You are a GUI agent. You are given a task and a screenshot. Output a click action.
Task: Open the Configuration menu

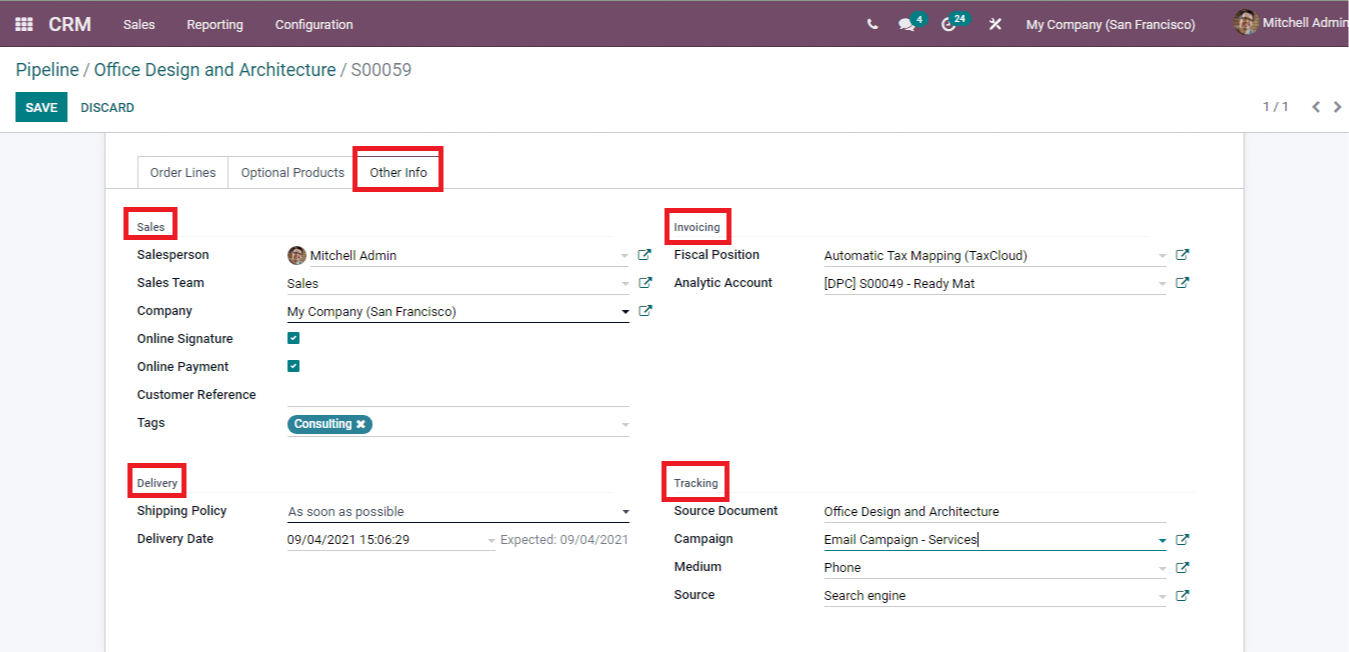click(314, 24)
